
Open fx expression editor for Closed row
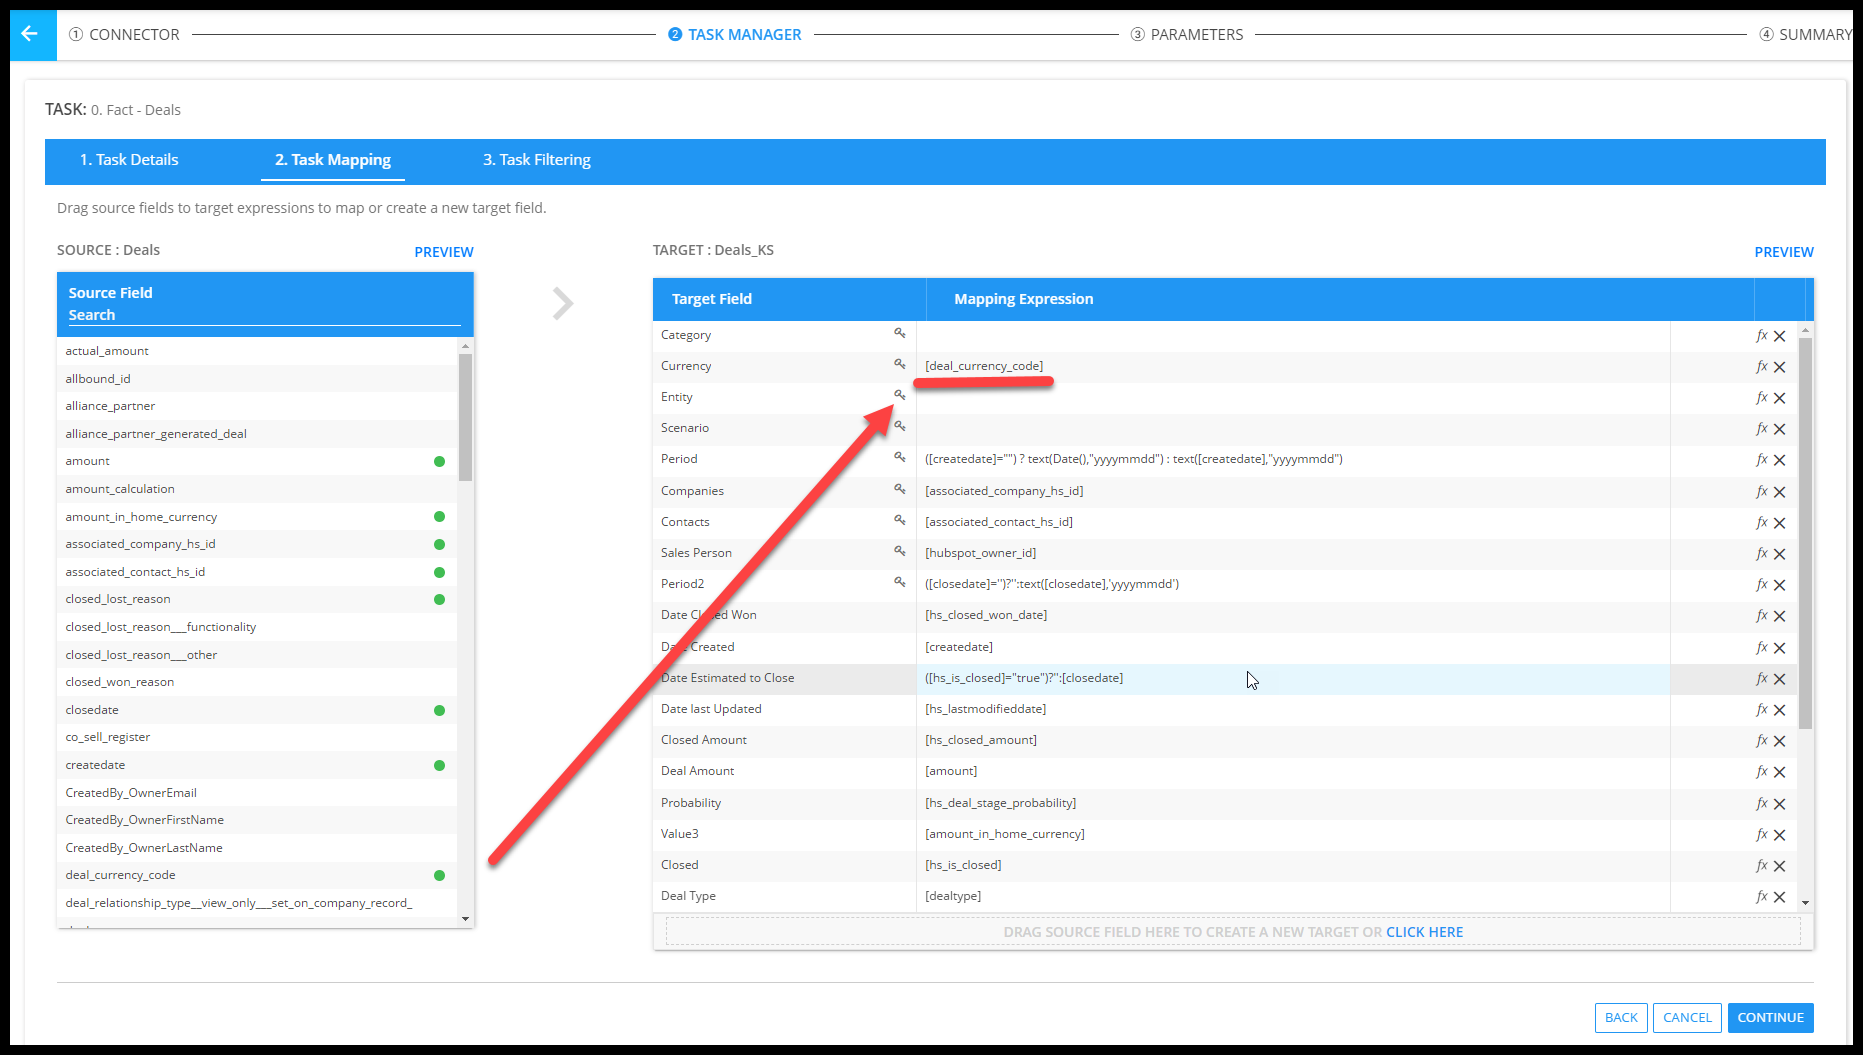click(x=1761, y=866)
